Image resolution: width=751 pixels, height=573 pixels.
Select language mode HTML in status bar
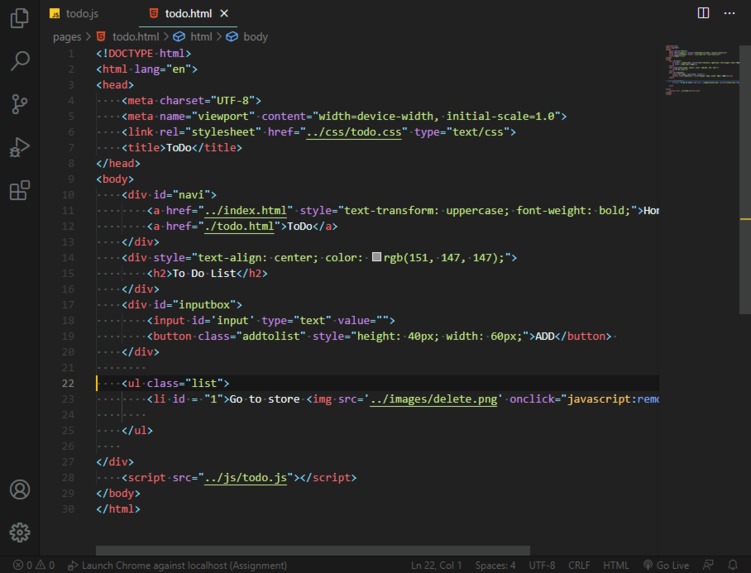click(616, 565)
